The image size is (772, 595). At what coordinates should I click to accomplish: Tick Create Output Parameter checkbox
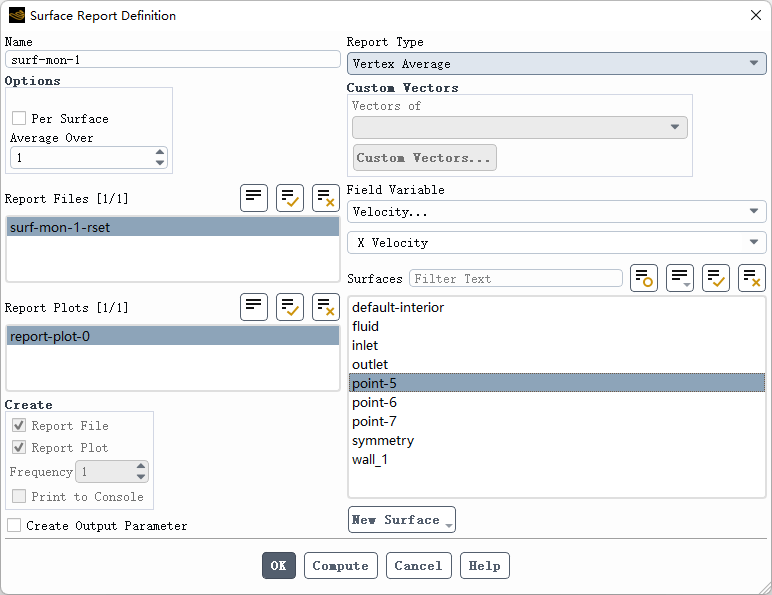tap(14, 525)
